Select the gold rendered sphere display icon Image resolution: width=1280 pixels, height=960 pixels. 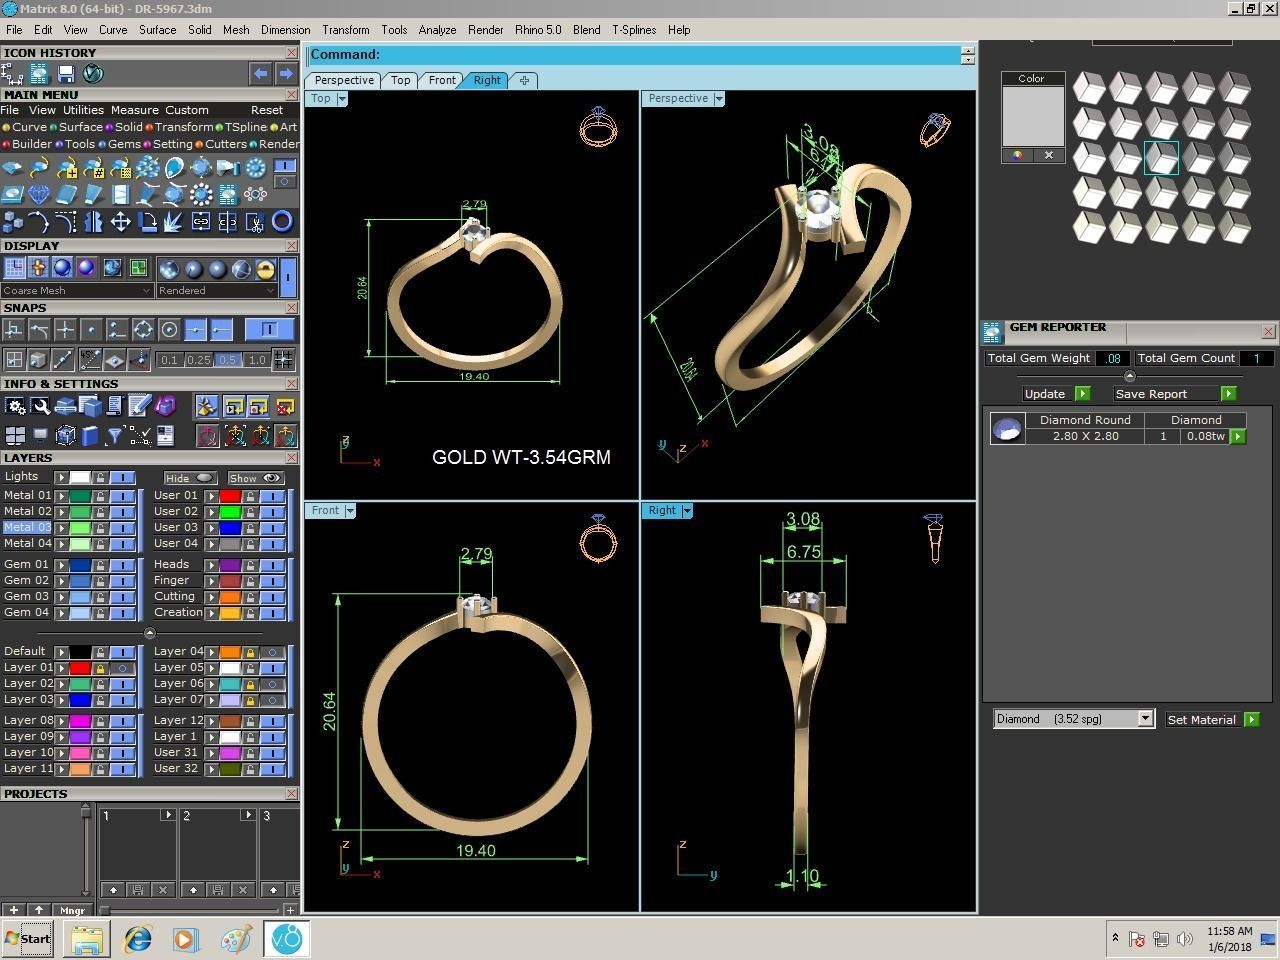(x=265, y=268)
